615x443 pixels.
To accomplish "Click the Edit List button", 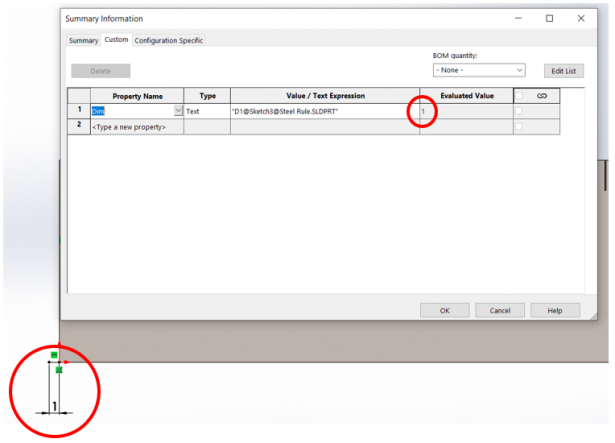I will (564, 71).
